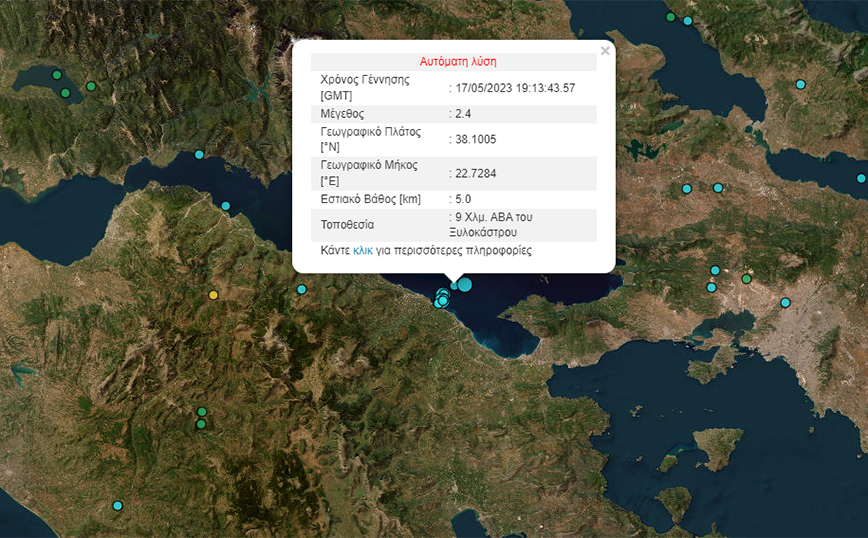
Task: Click the largest cyan marker below the popup
Action: click(x=464, y=285)
